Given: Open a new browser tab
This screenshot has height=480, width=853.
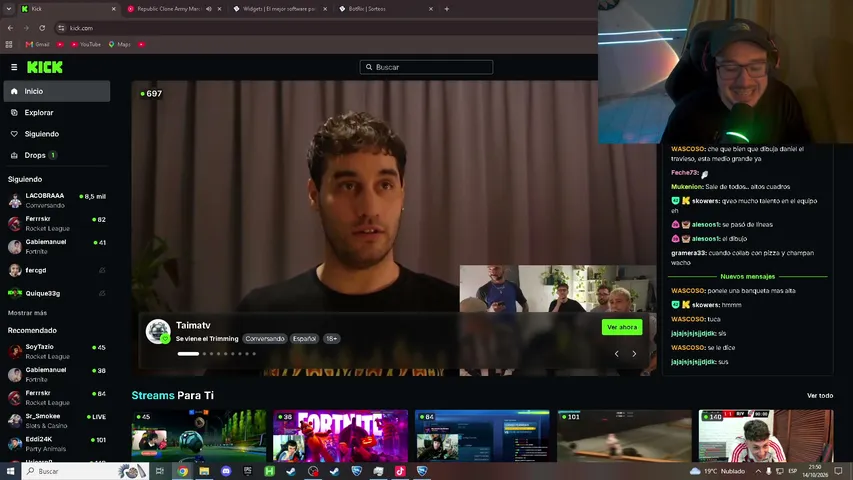Looking at the screenshot, I should [447, 9].
